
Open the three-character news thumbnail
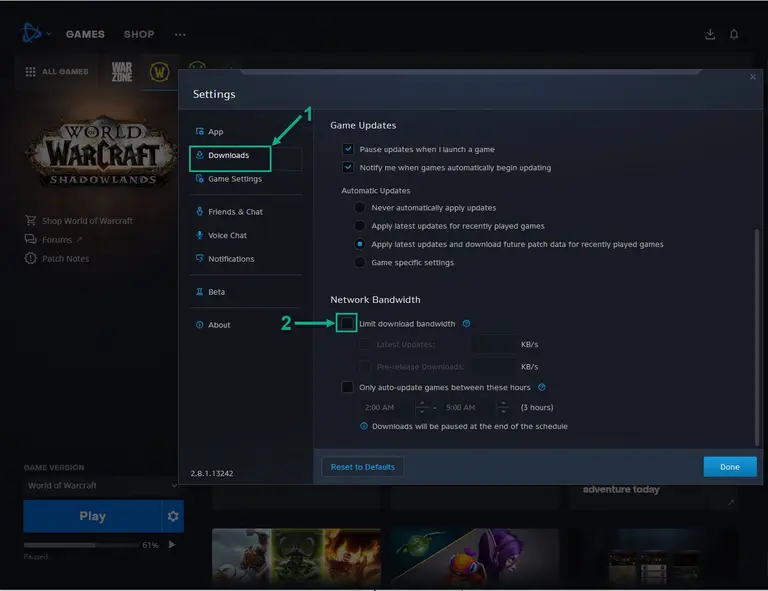[x=296, y=557]
